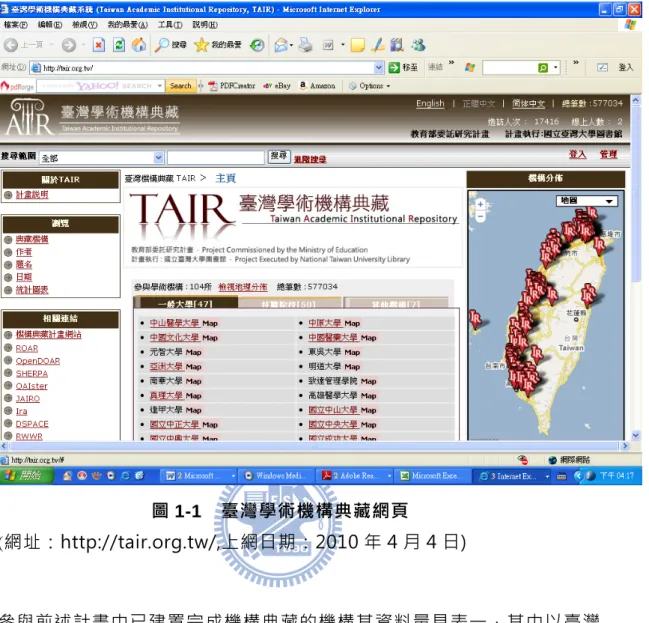The image size is (649, 623).
Task: Click the horizontal scrollbar at page bottom
Action: point(315,446)
